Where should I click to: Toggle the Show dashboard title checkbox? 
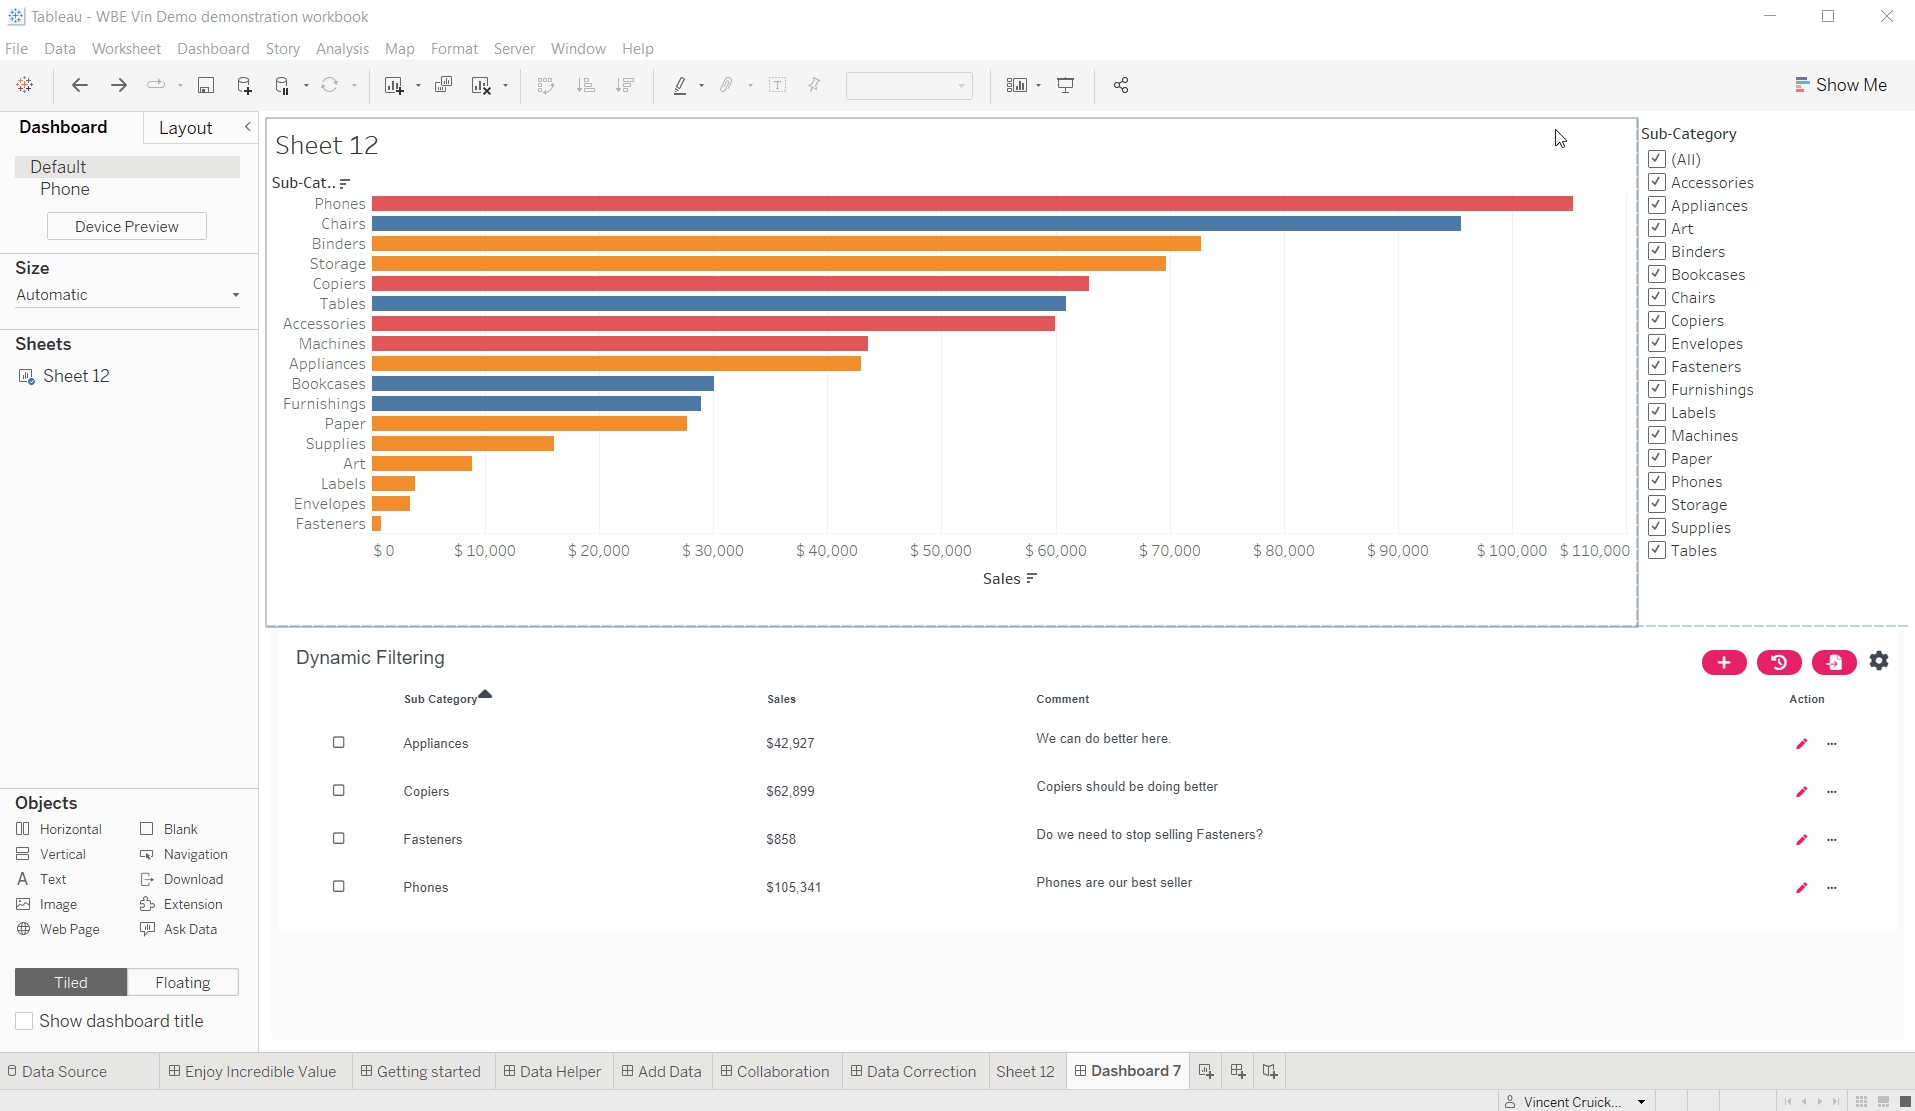24,1021
